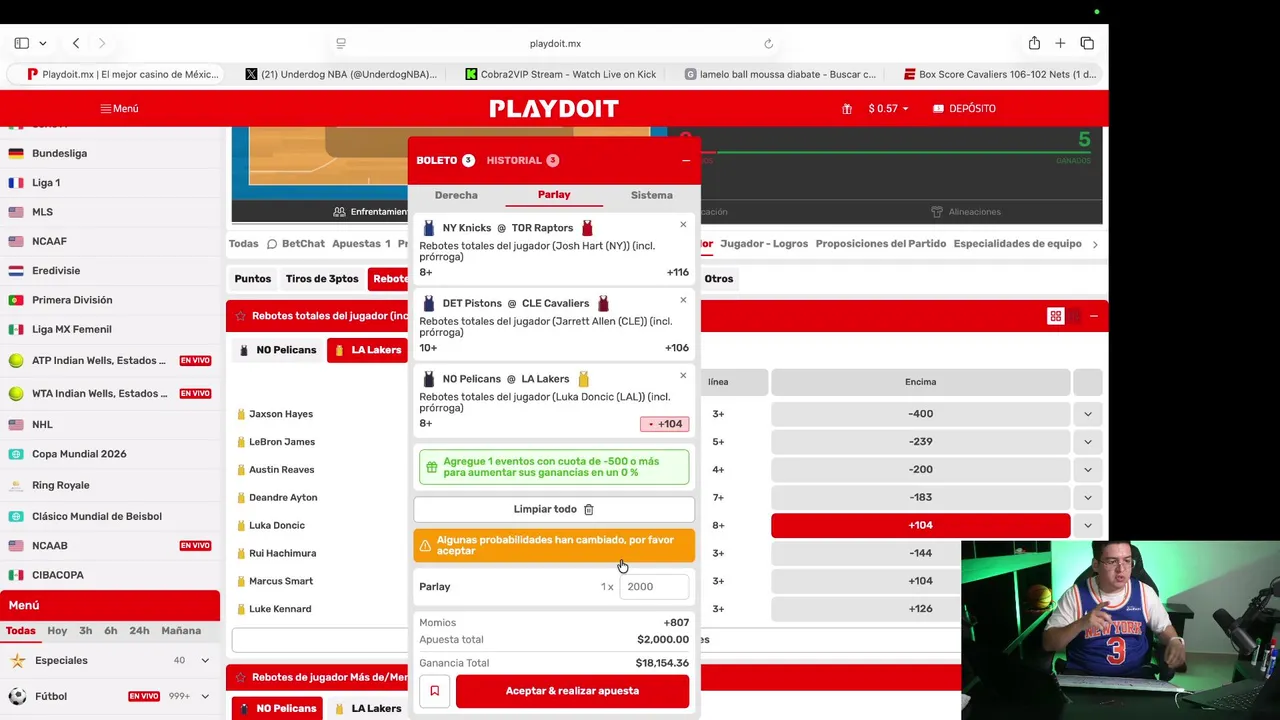Open the DEPÓSITO button
This screenshot has width=1280, height=720.
(x=964, y=108)
